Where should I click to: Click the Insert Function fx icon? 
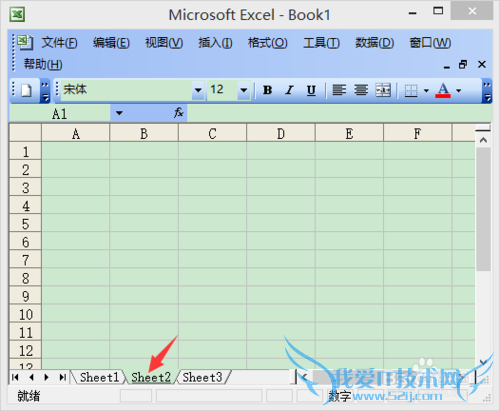tap(179, 113)
